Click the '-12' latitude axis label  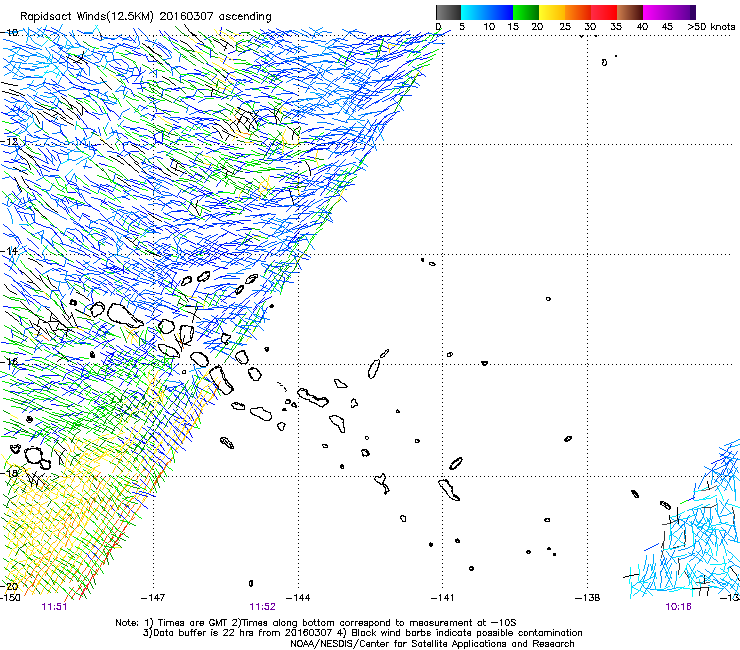click(x=9, y=141)
